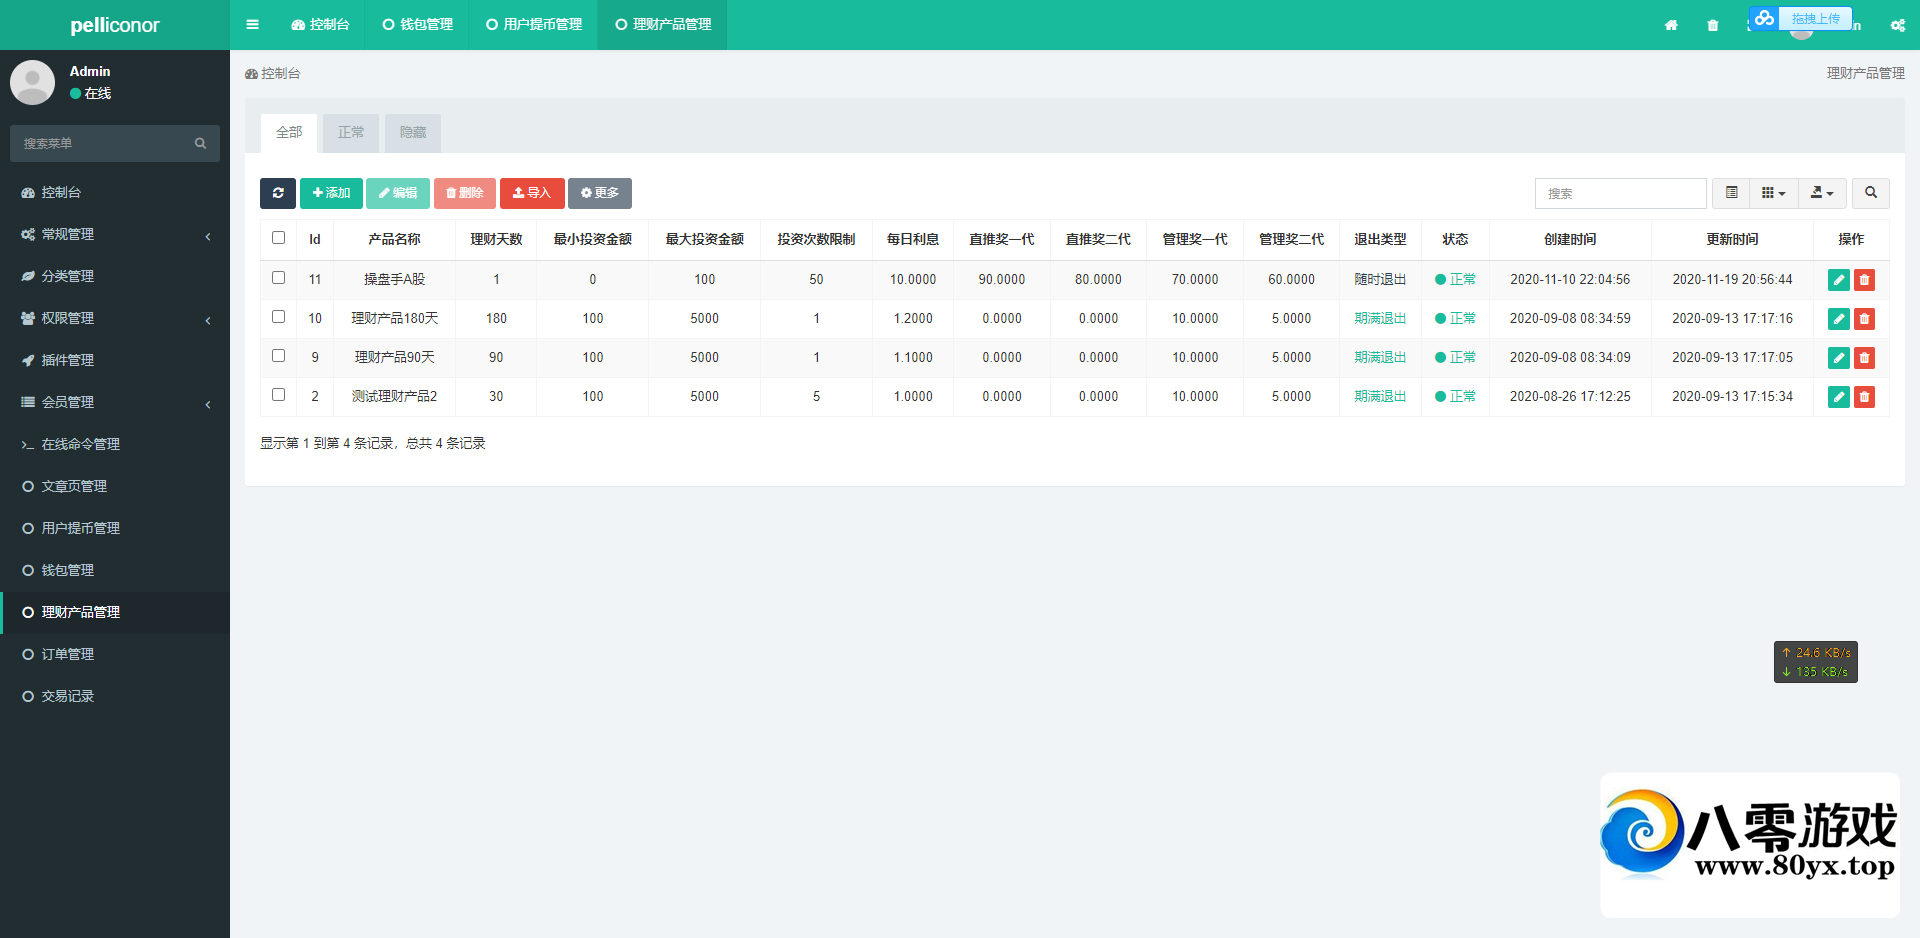Open 控制台 in the sidebar

[115, 192]
